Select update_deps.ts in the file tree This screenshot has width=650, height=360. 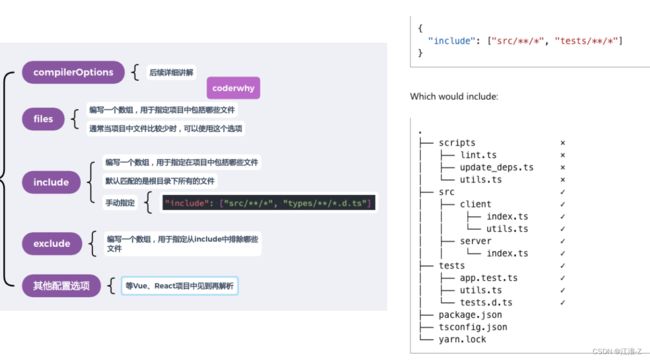click(x=496, y=167)
